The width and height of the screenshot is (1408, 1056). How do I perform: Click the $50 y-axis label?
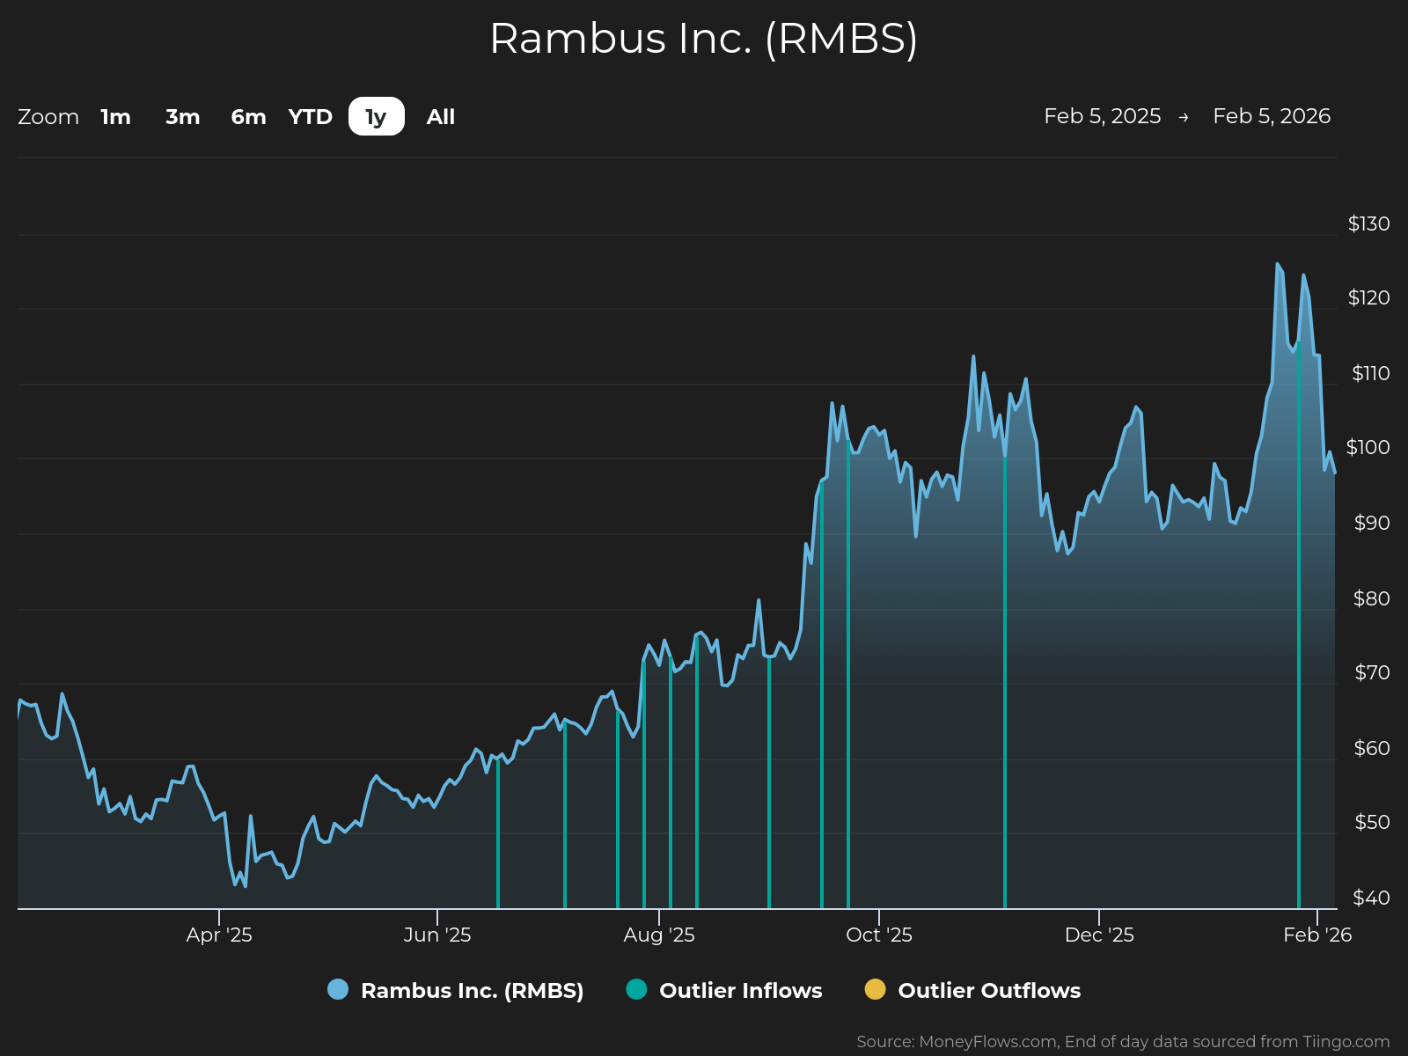(x=1372, y=823)
